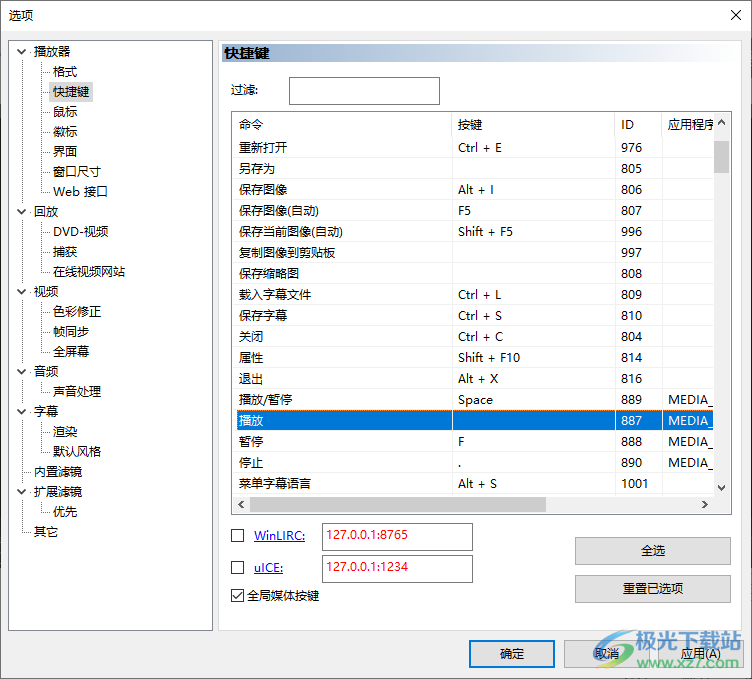Click the 全选 button
The height and width of the screenshot is (679, 752).
point(652,551)
